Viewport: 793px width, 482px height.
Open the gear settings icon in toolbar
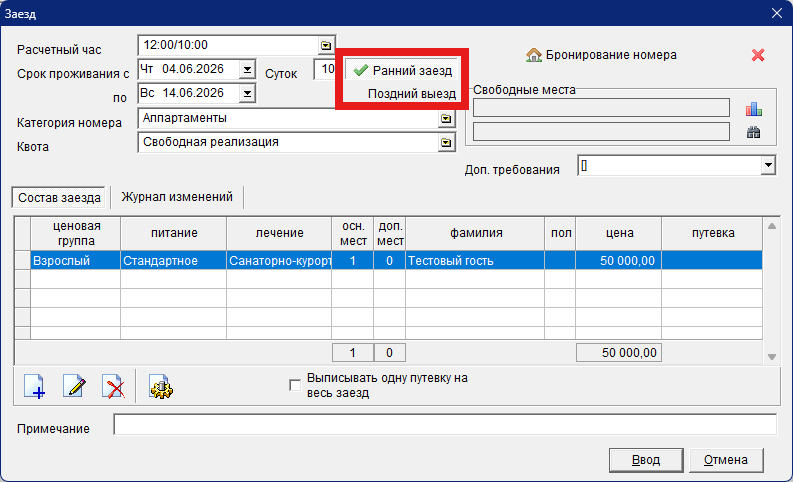pos(161,387)
